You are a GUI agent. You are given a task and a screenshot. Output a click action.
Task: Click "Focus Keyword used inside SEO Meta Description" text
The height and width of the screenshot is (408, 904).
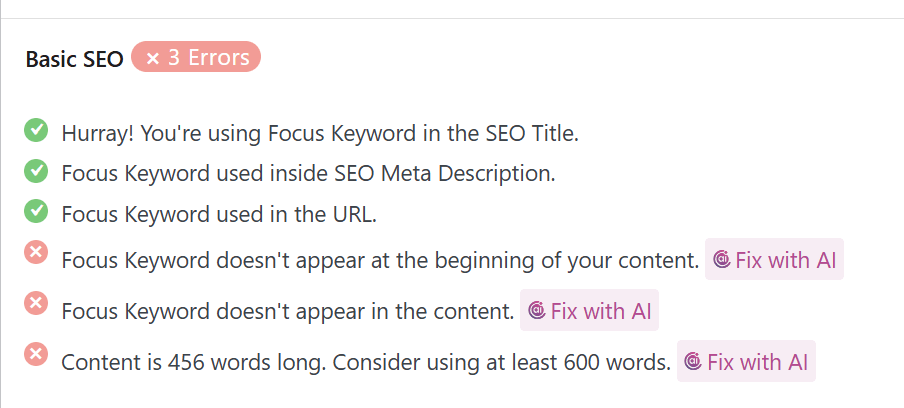[x=308, y=173]
